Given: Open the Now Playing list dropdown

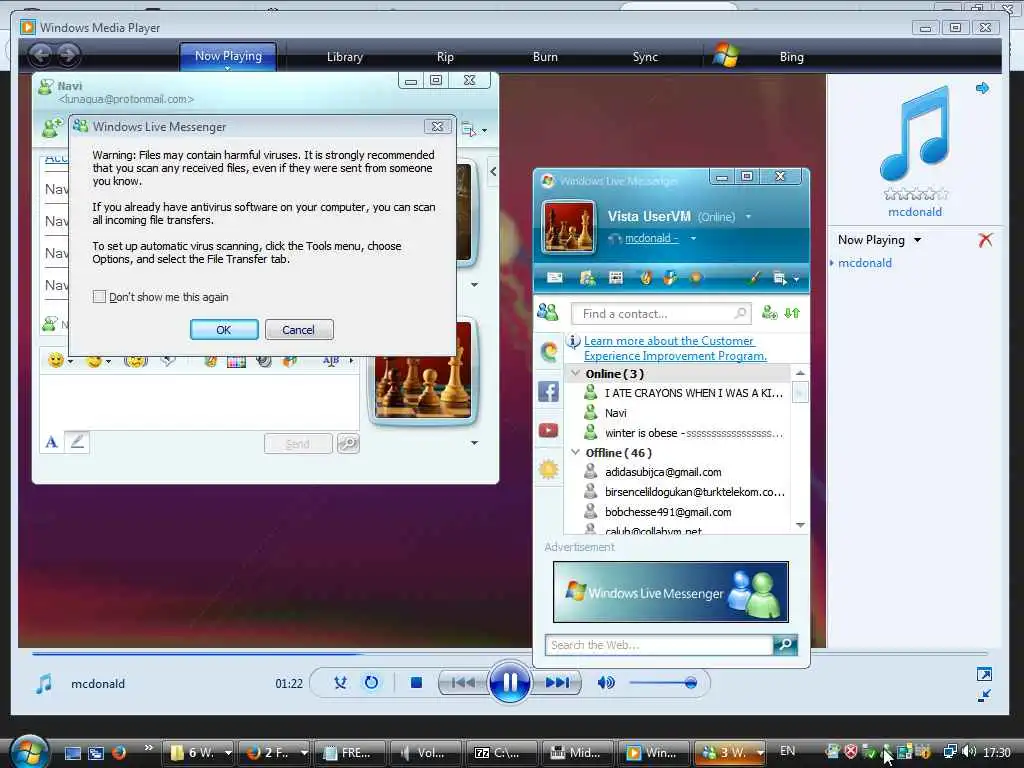Looking at the screenshot, I should tap(918, 240).
